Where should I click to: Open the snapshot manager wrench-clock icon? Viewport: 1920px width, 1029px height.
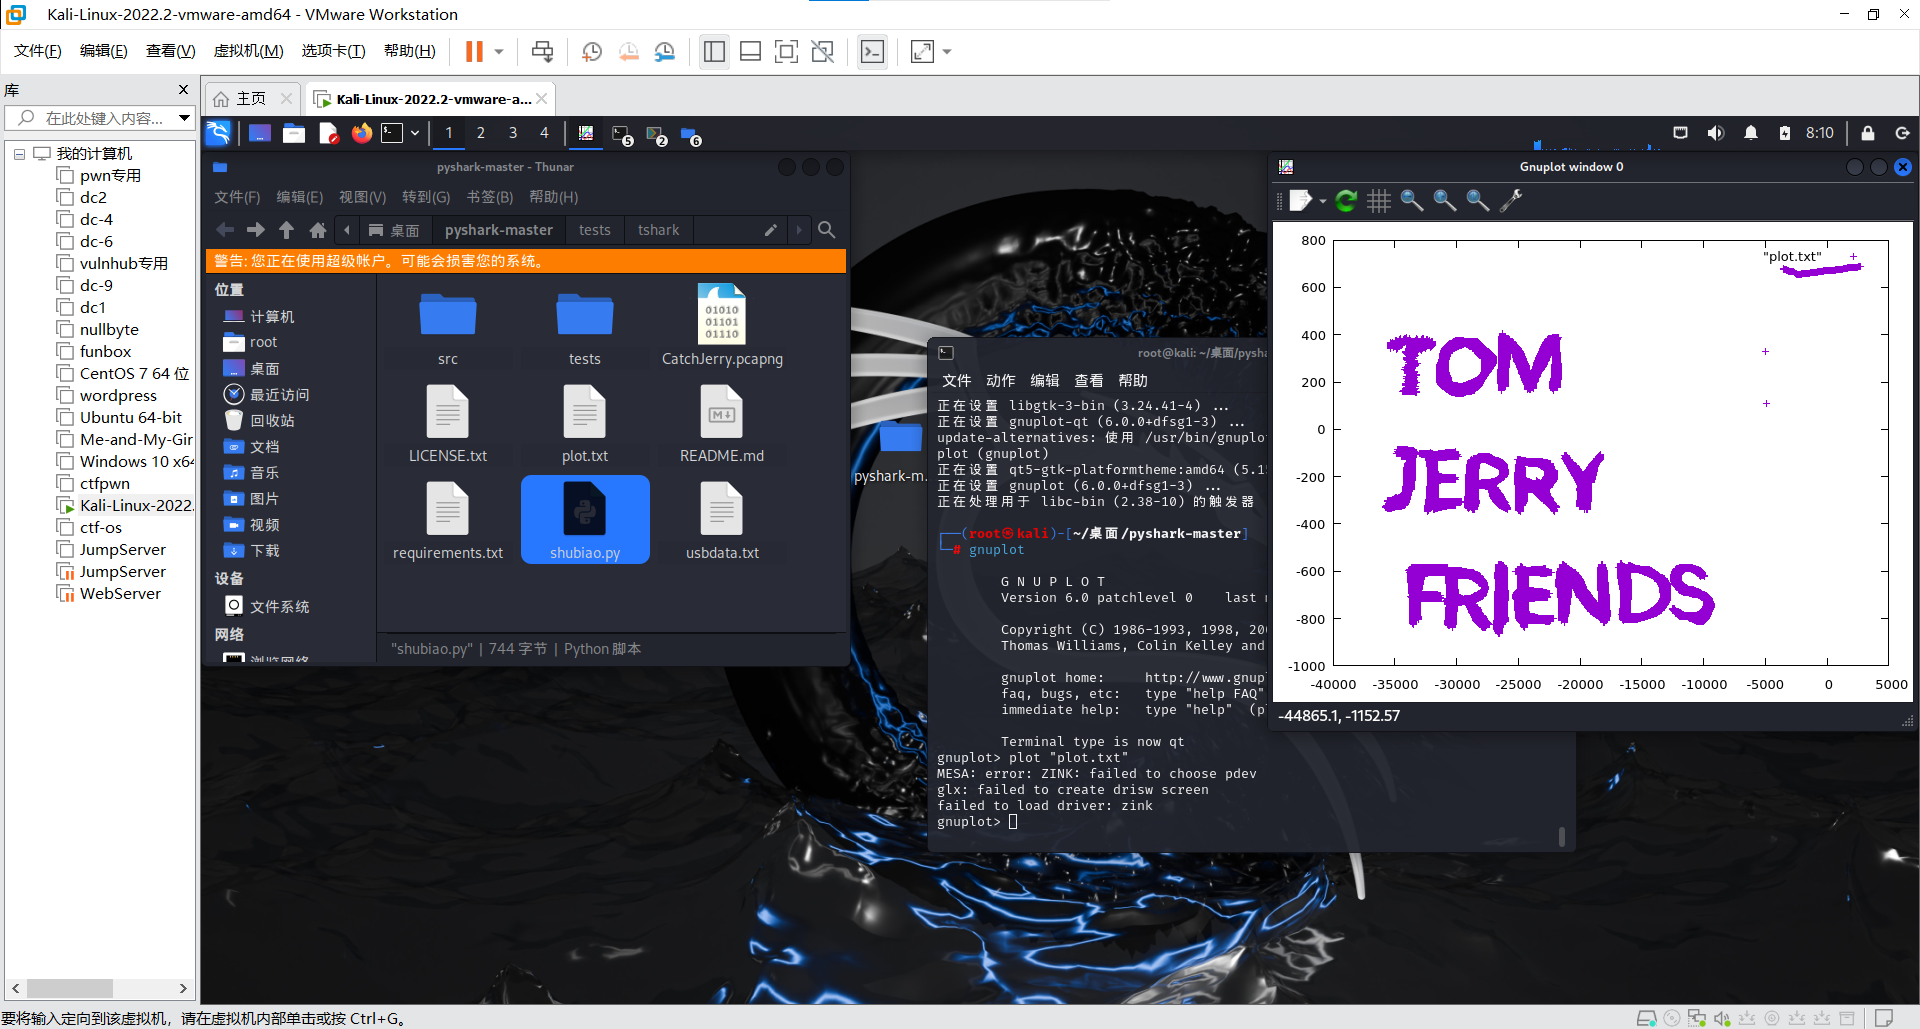point(665,51)
